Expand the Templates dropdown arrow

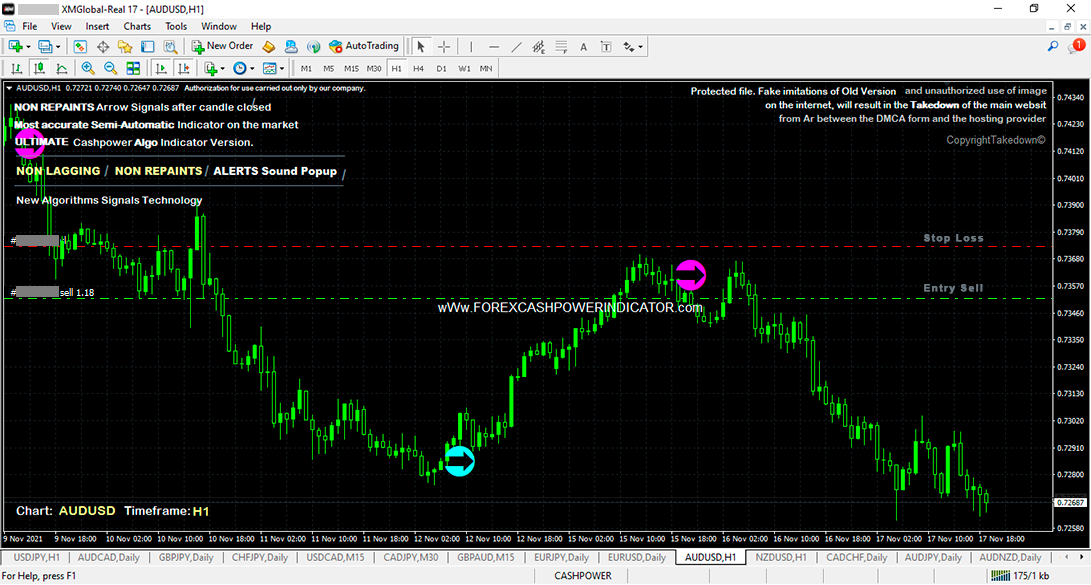point(281,68)
